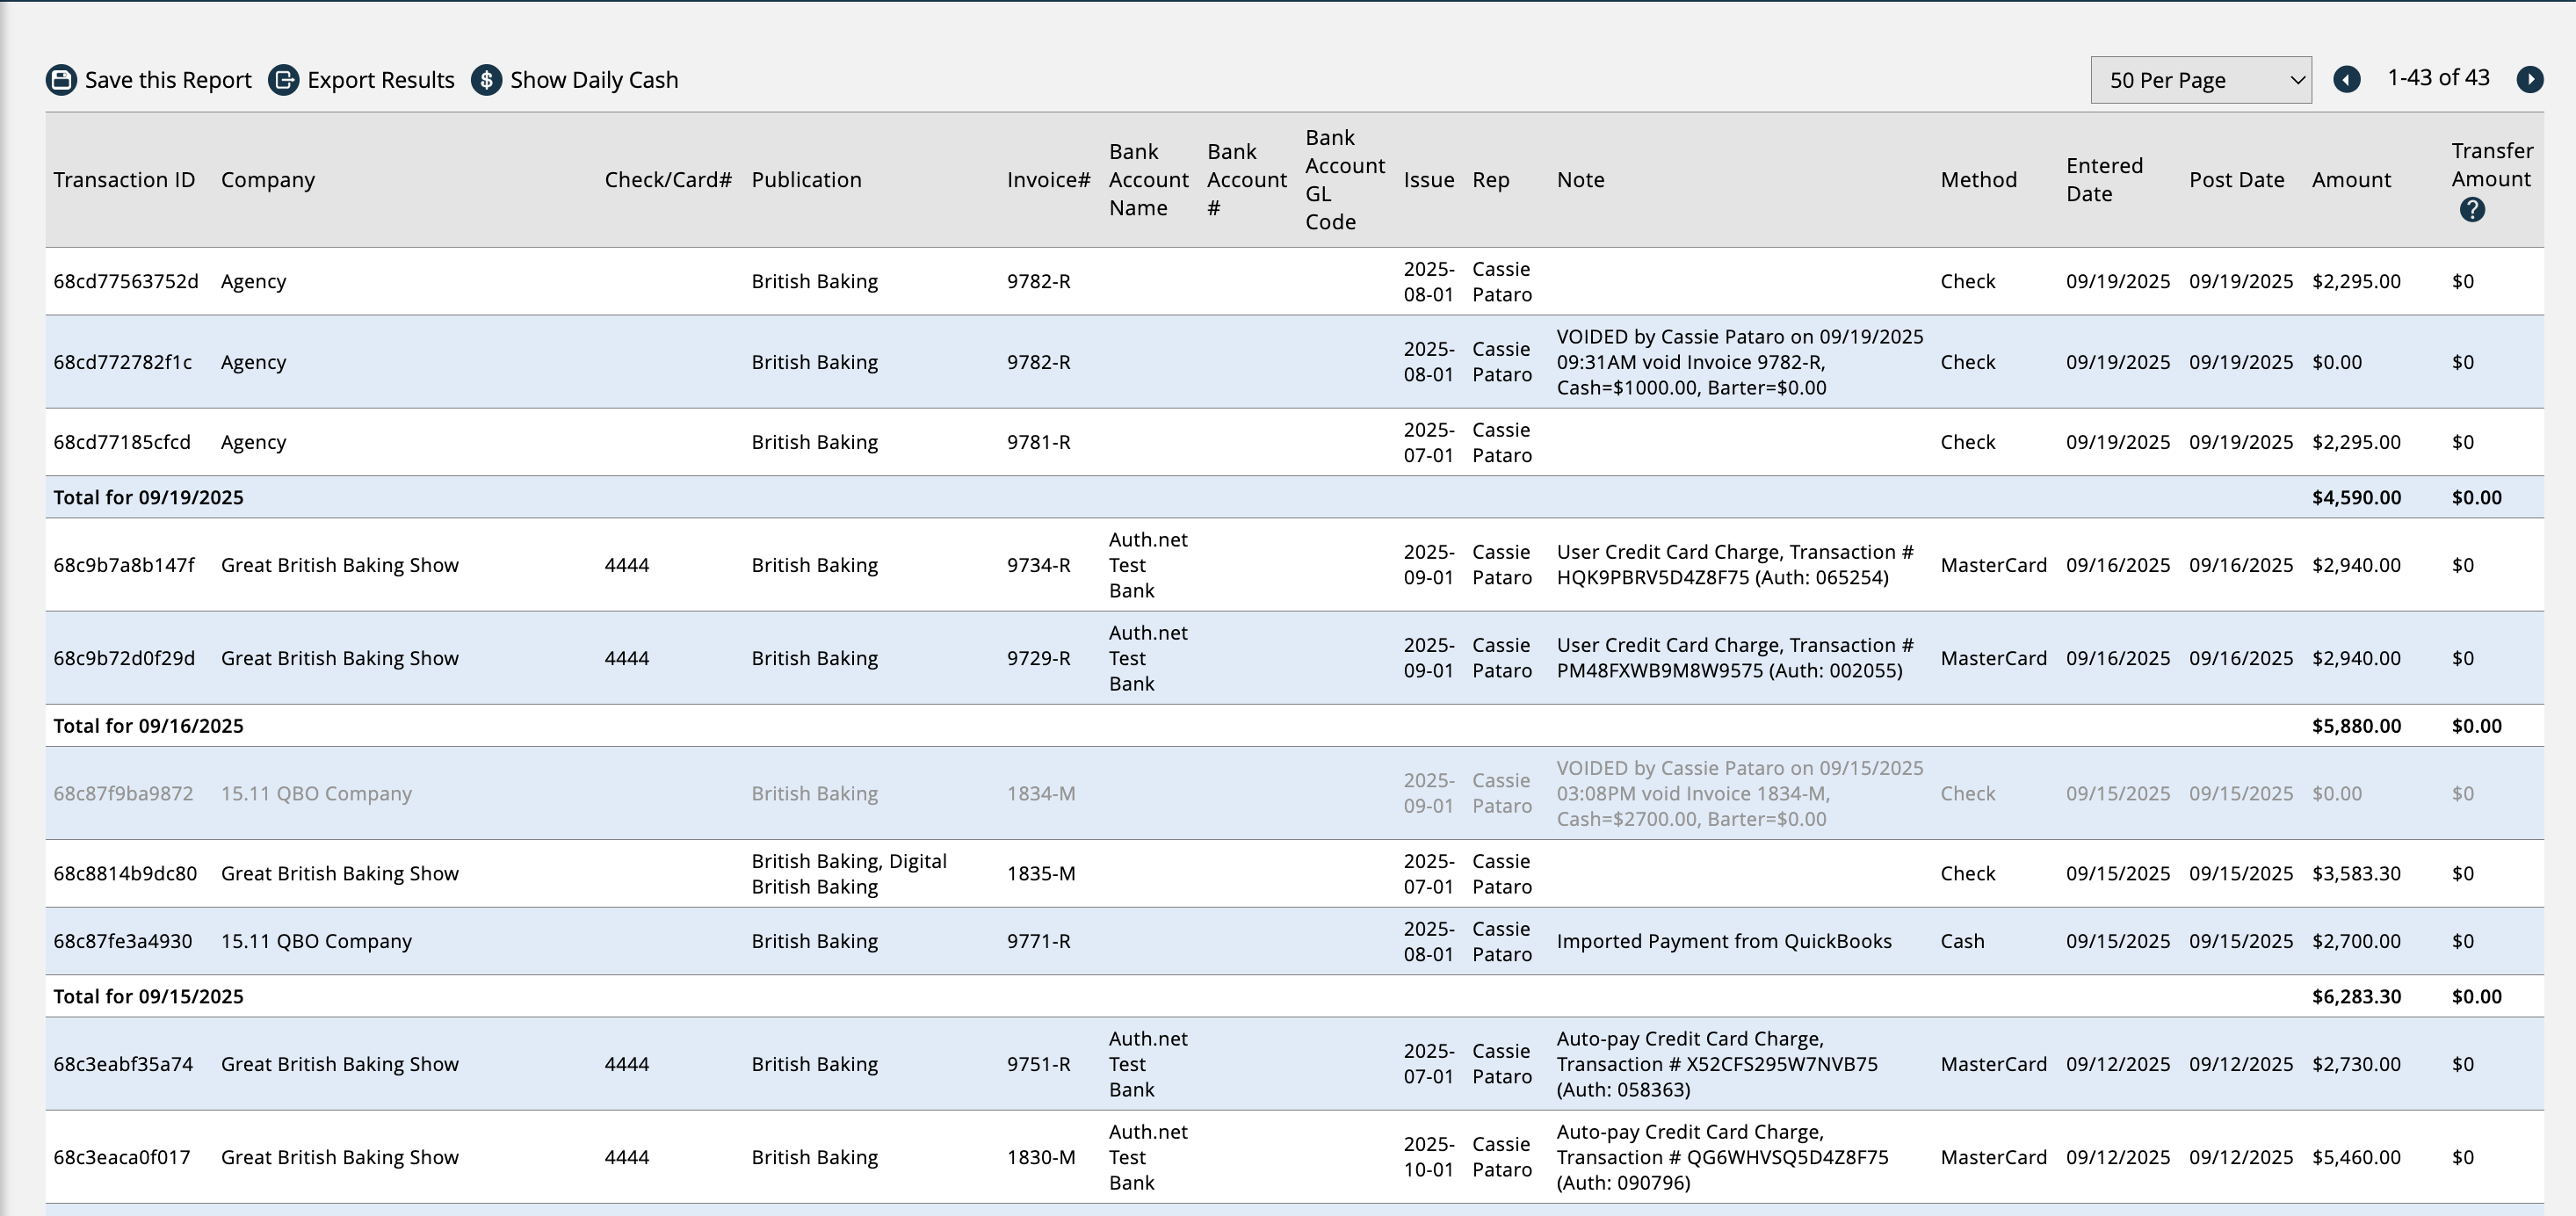Click the Show Daily Cash dollar icon
2576x1216 pixels.
point(487,80)
